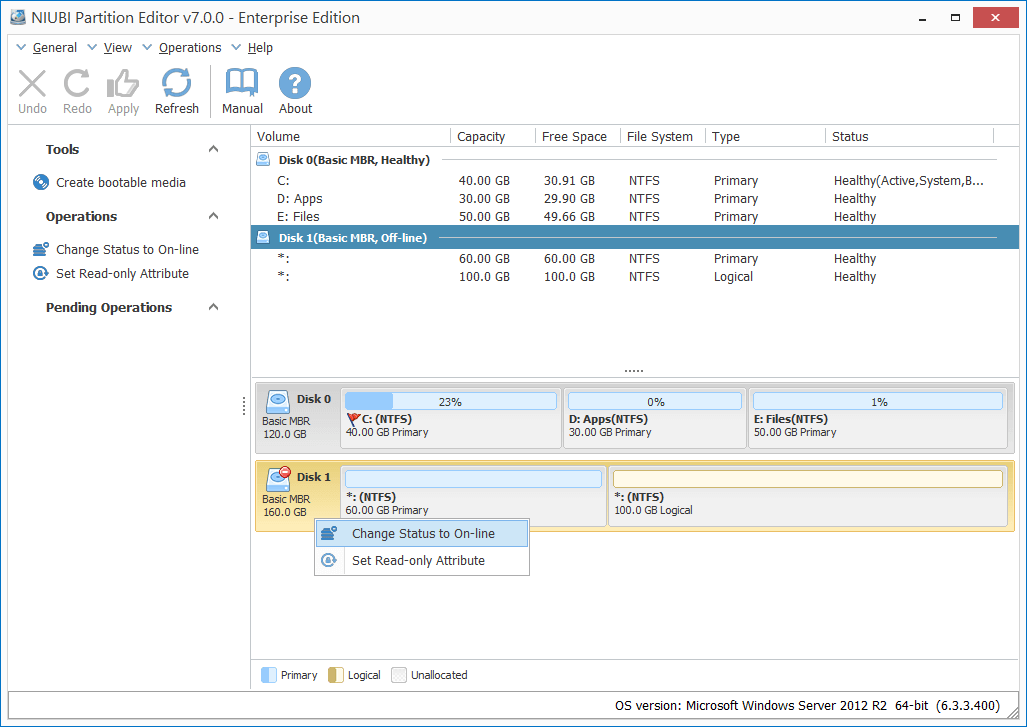Viewport: 1027px width, 727px height.
Task: Click the Disk 1 icon in volume list header
Action: [x=263, y=237]
